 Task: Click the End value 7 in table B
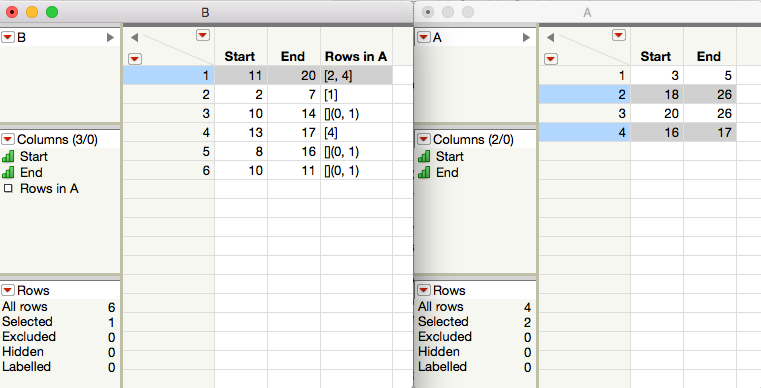294,94
